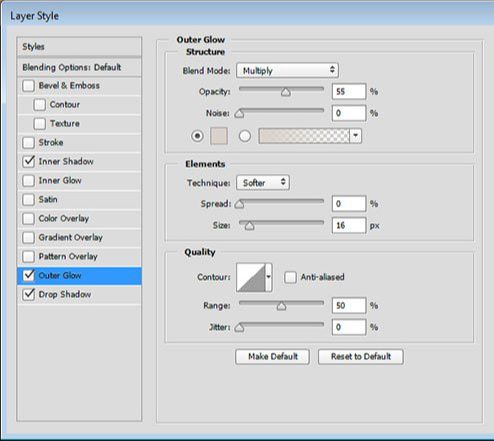Image resolution: width=494 pixels, height=441 pixels.
Task: Open the Contour curve thumbnail editor
Action: [x=251, y=277]
